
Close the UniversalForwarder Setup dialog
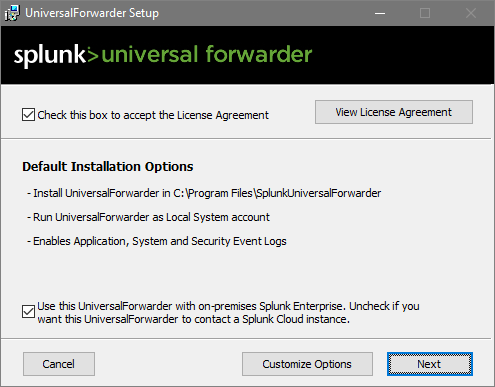coord(471,13)
